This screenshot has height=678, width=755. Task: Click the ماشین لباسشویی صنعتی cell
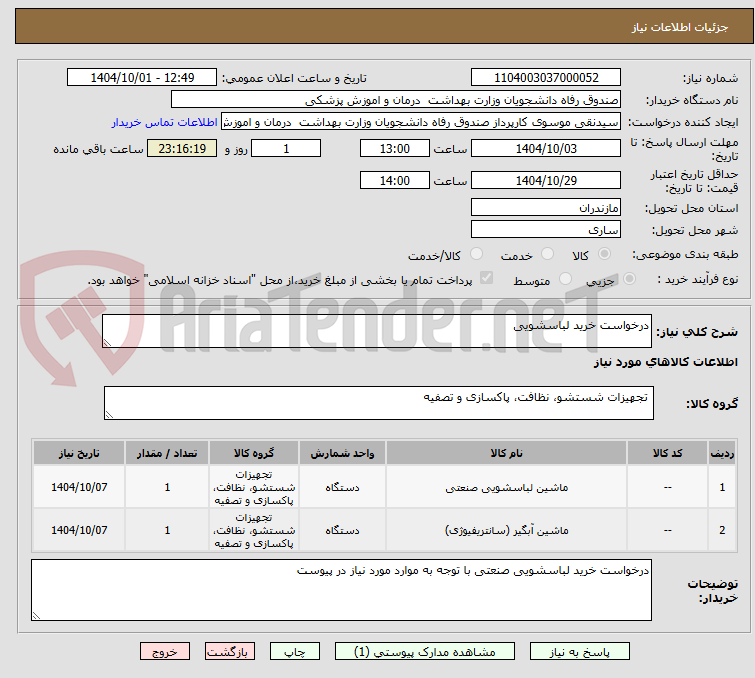click(x=506, y=487)
